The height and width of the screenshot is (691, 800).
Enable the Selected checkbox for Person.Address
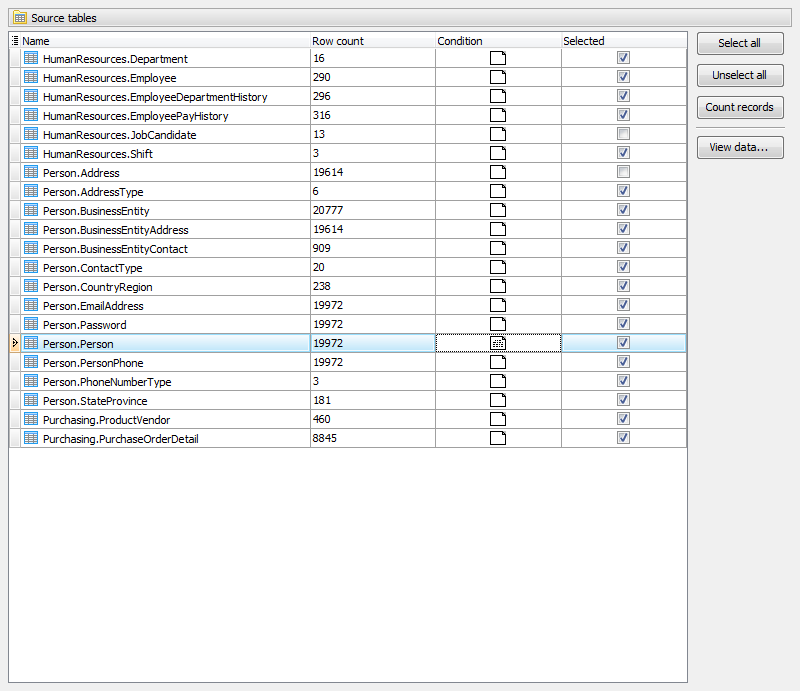click(623, 171)
